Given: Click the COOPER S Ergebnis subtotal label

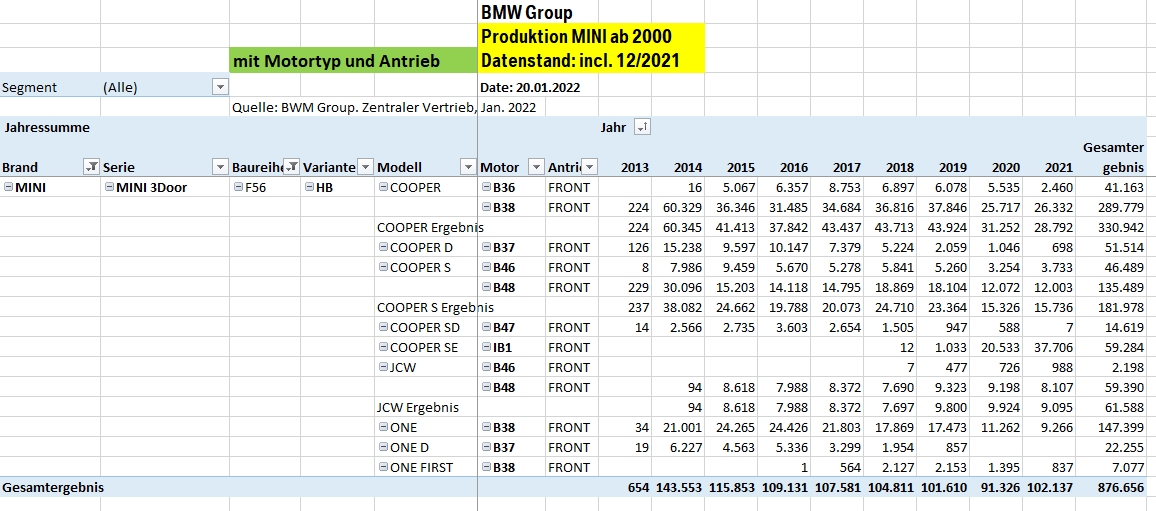Looking at the screenshot, I should coord(435,307).
